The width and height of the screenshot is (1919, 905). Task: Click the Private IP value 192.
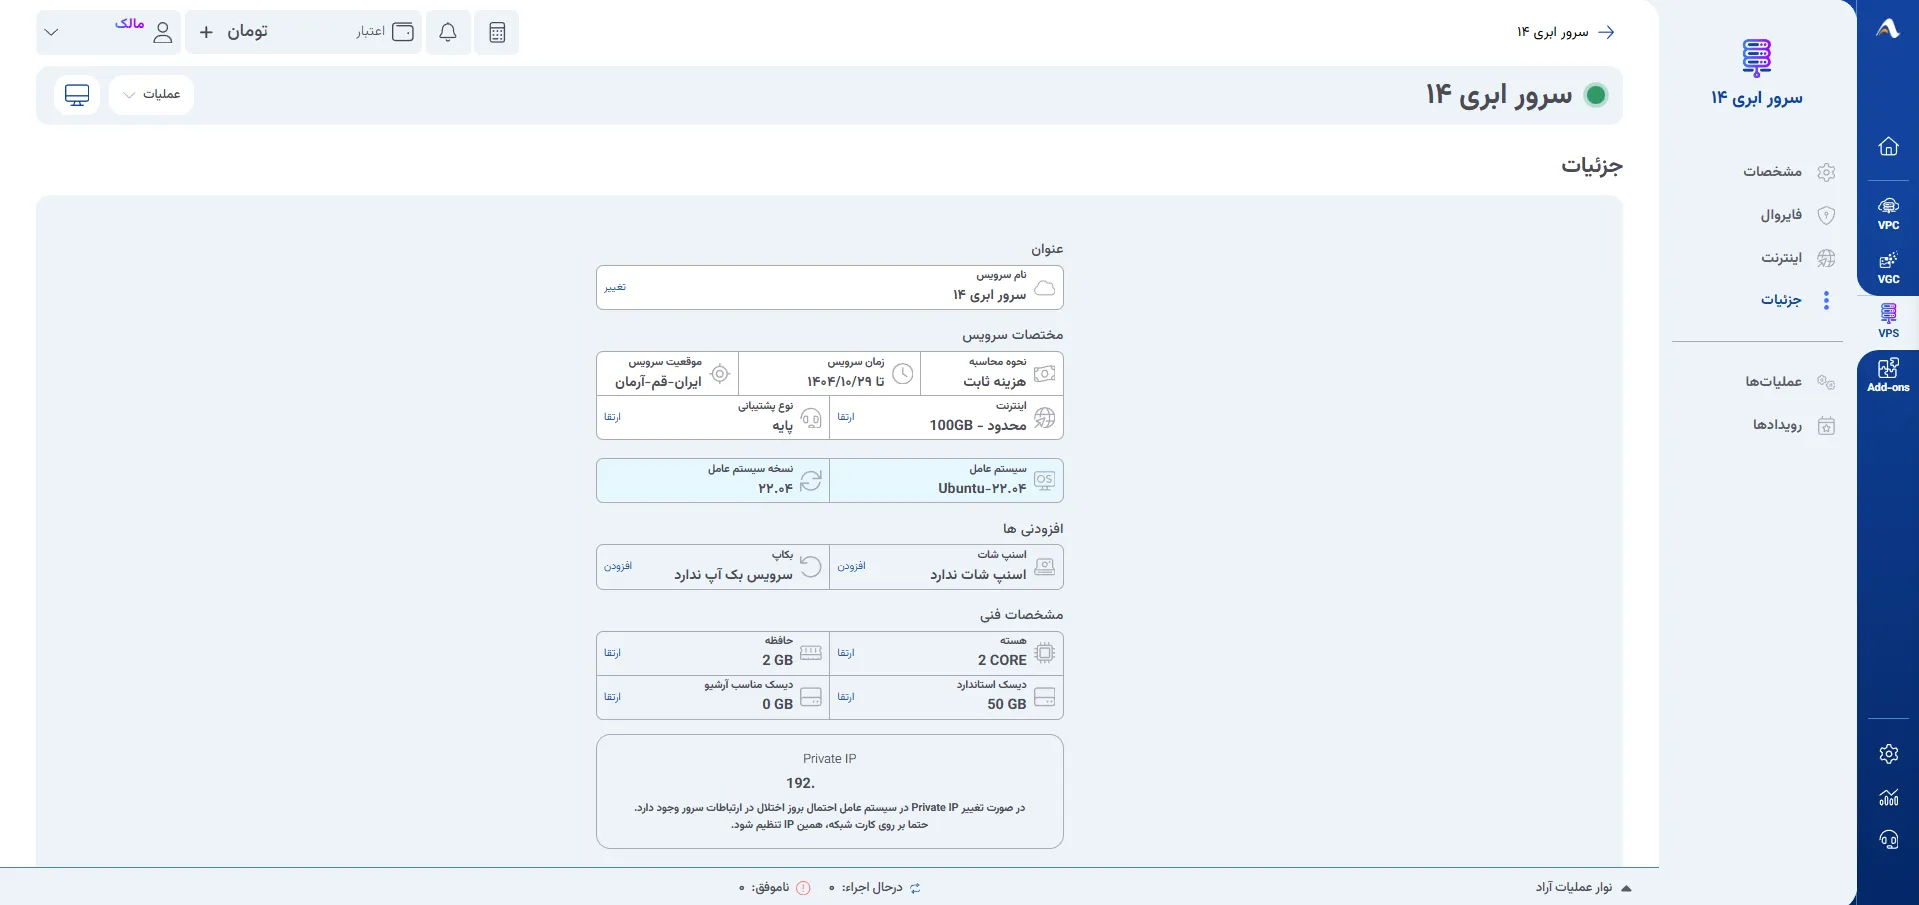click(800, 783)
